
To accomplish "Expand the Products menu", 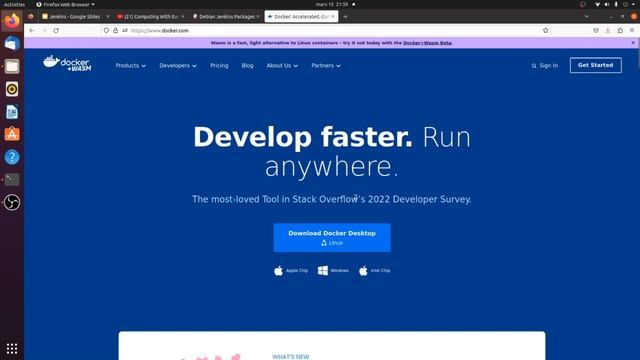I will (x=131, y=66).
